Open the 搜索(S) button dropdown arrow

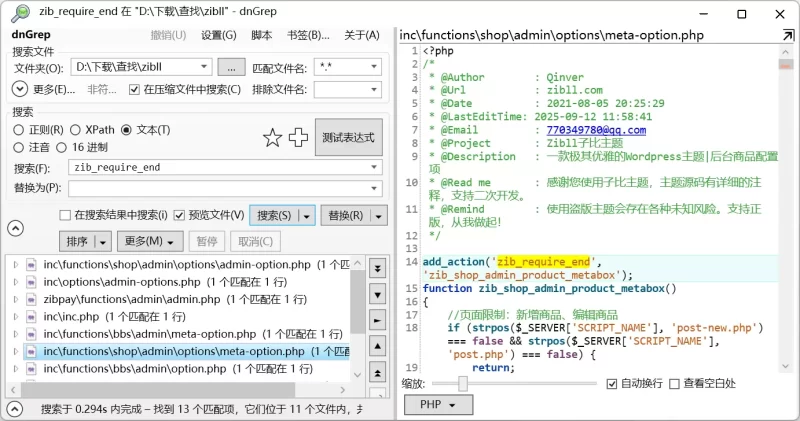307,216
